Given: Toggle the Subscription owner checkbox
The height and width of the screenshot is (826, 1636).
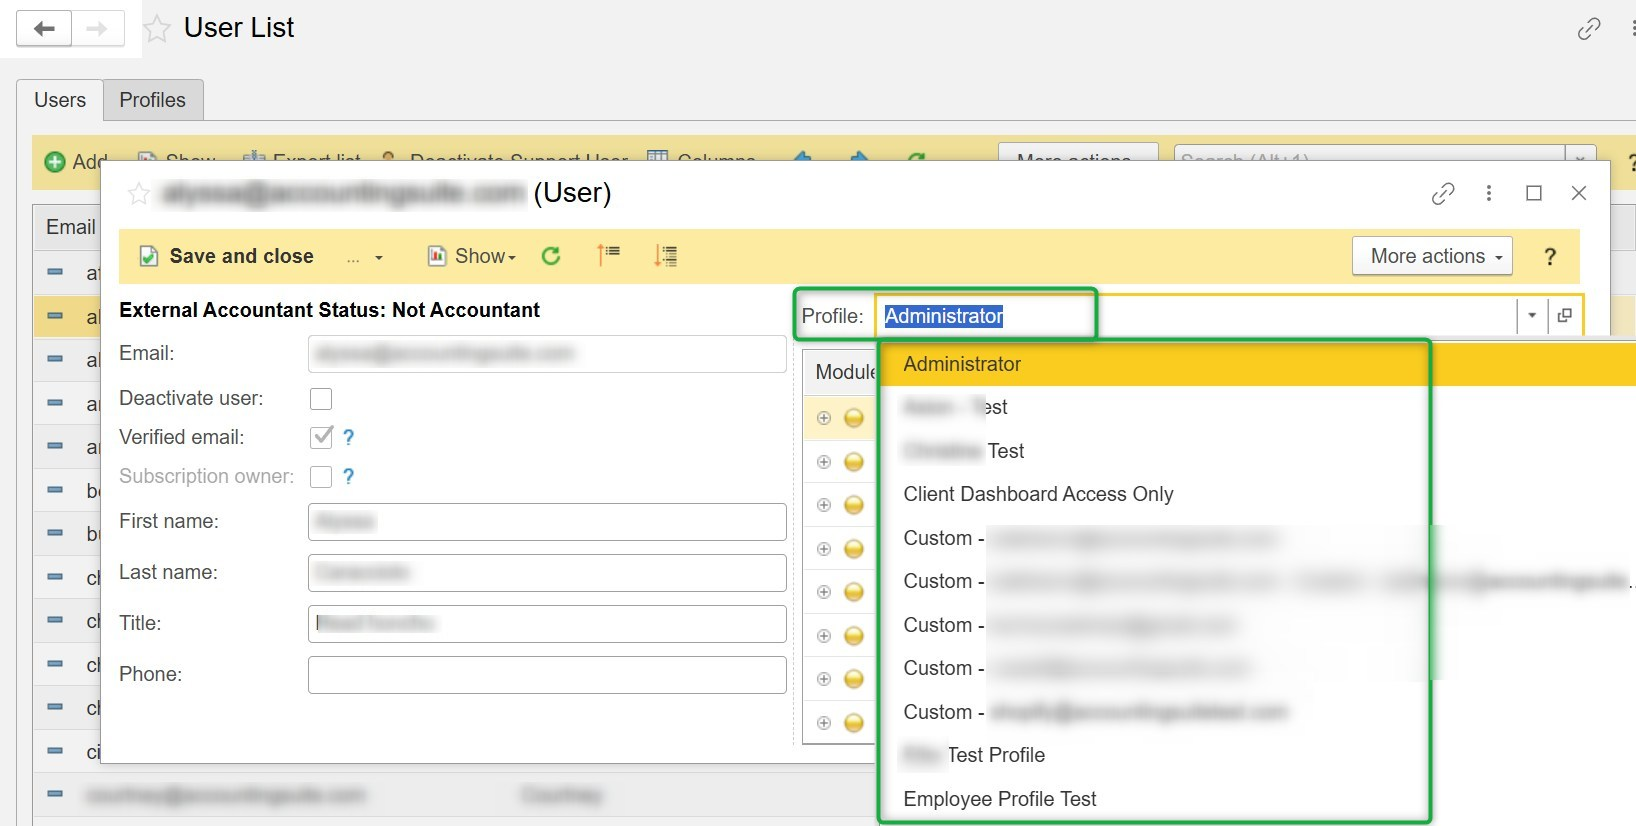Looking at the screenshot, I should tap(321, 477).
